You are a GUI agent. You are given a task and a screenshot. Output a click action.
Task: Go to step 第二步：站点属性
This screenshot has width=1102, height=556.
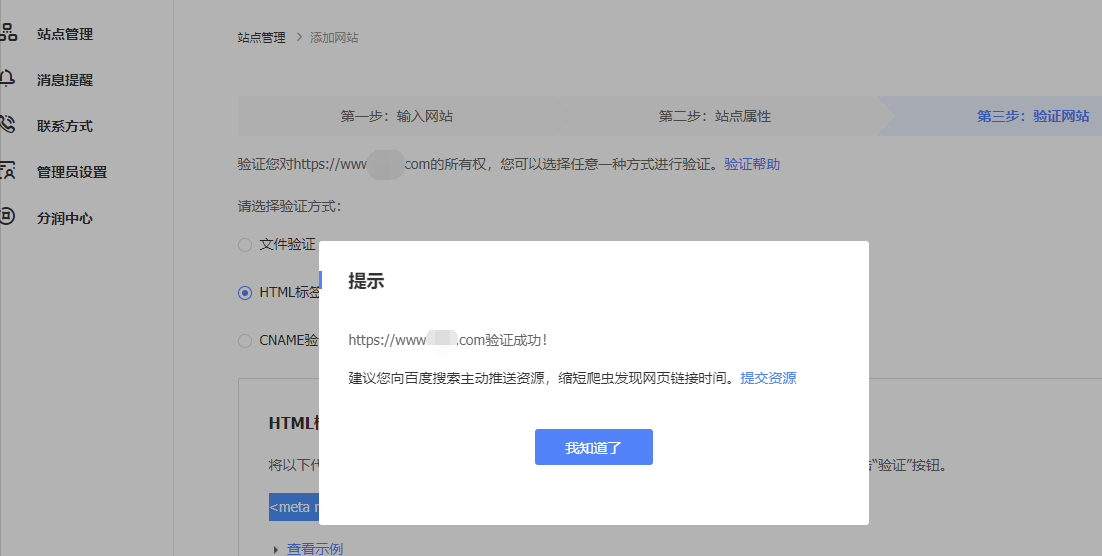pyautogui.click(x=714, y=116)
